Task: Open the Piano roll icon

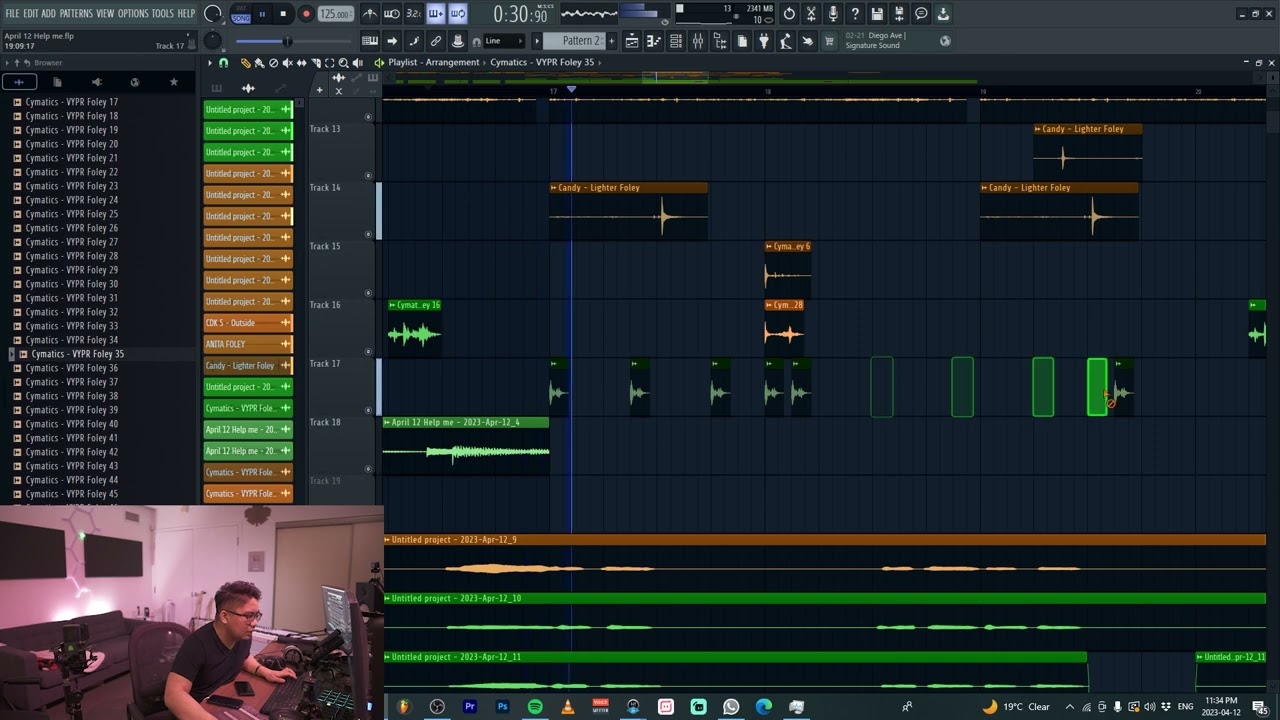Action: tap(654, 41)
